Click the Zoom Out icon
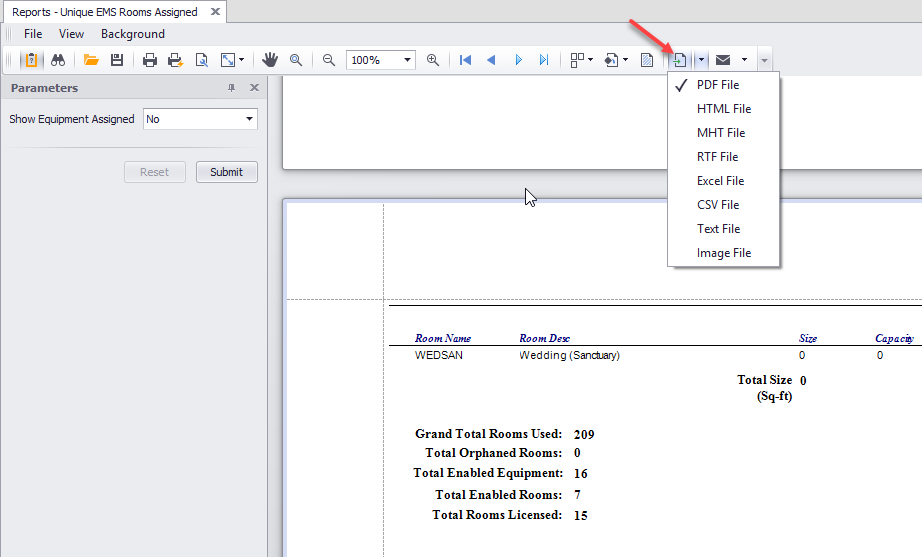The image size is (922, 557). click(x=329, y=60)
